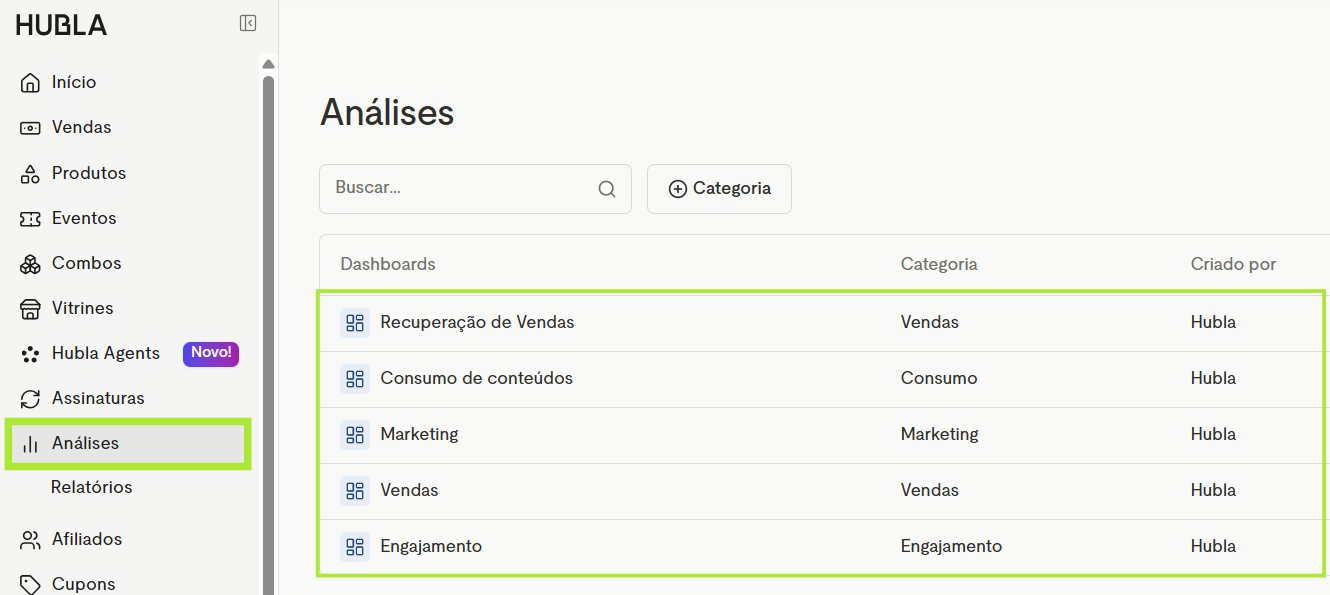This screenshot has height=595, width=1330.
Task: Click dashboard icon beside Consumo de conteúdos
Action: [355, 378]
